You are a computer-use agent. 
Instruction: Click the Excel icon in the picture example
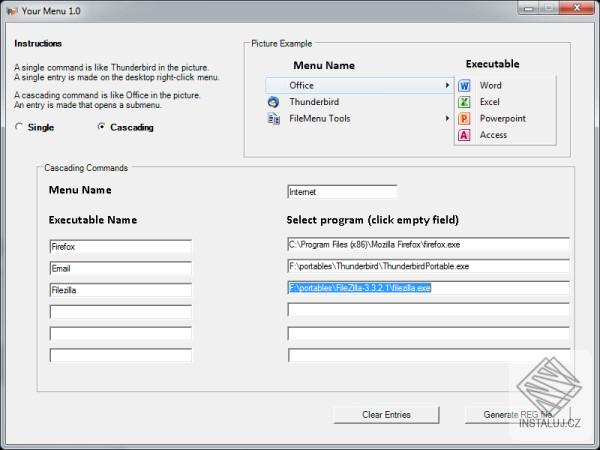(464, 102)
